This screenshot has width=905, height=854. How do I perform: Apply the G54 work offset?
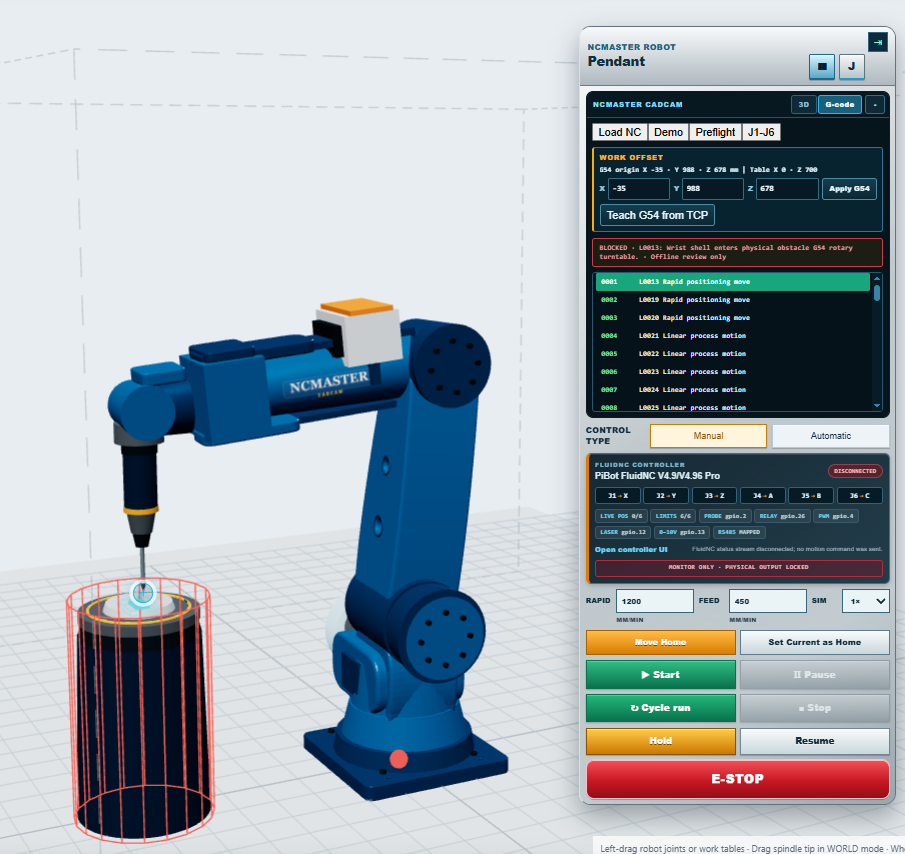pyautogui.click(x=849, y=189)
